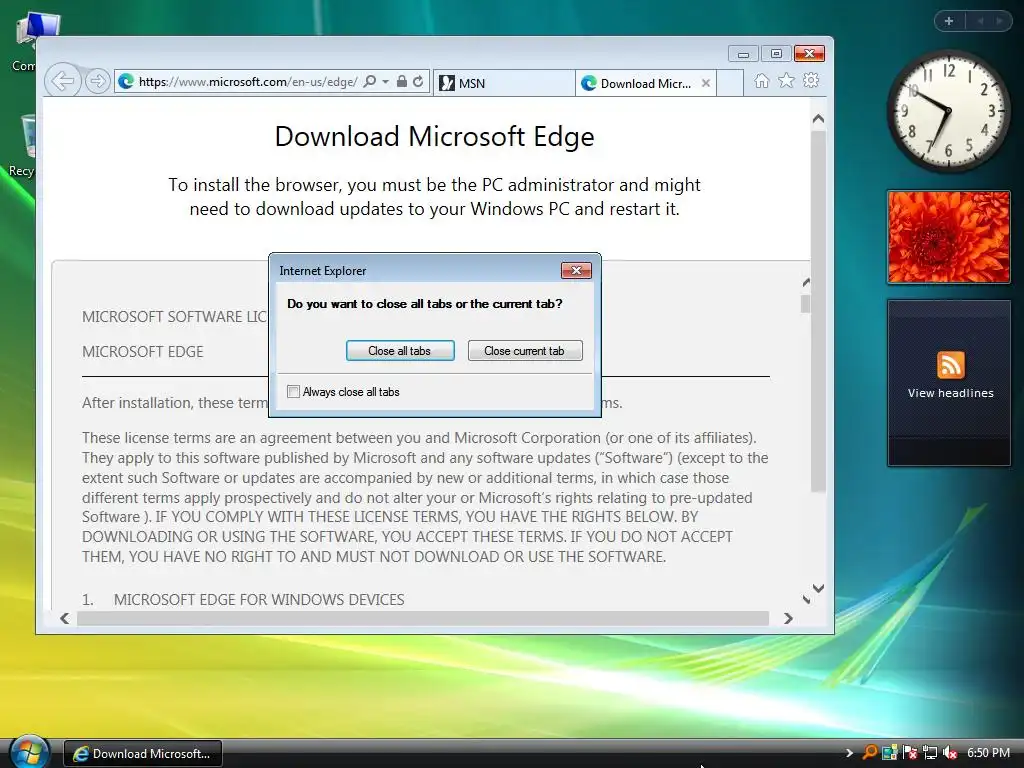The height and width of the screenshot is (768, 1024).
Task: Click page vertical scrollbar down arrow
Action: pos(818,588)
